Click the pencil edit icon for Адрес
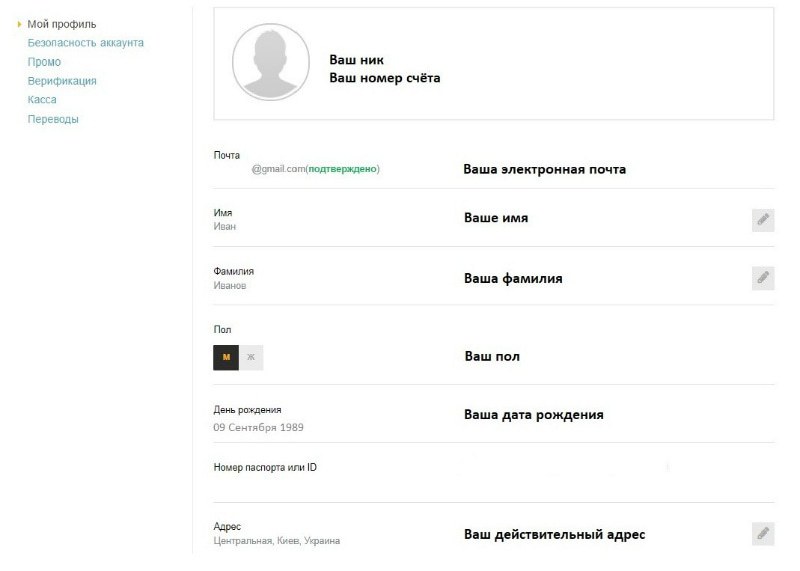The width and height of the screenshot is (800, 571). pos(763,533)
